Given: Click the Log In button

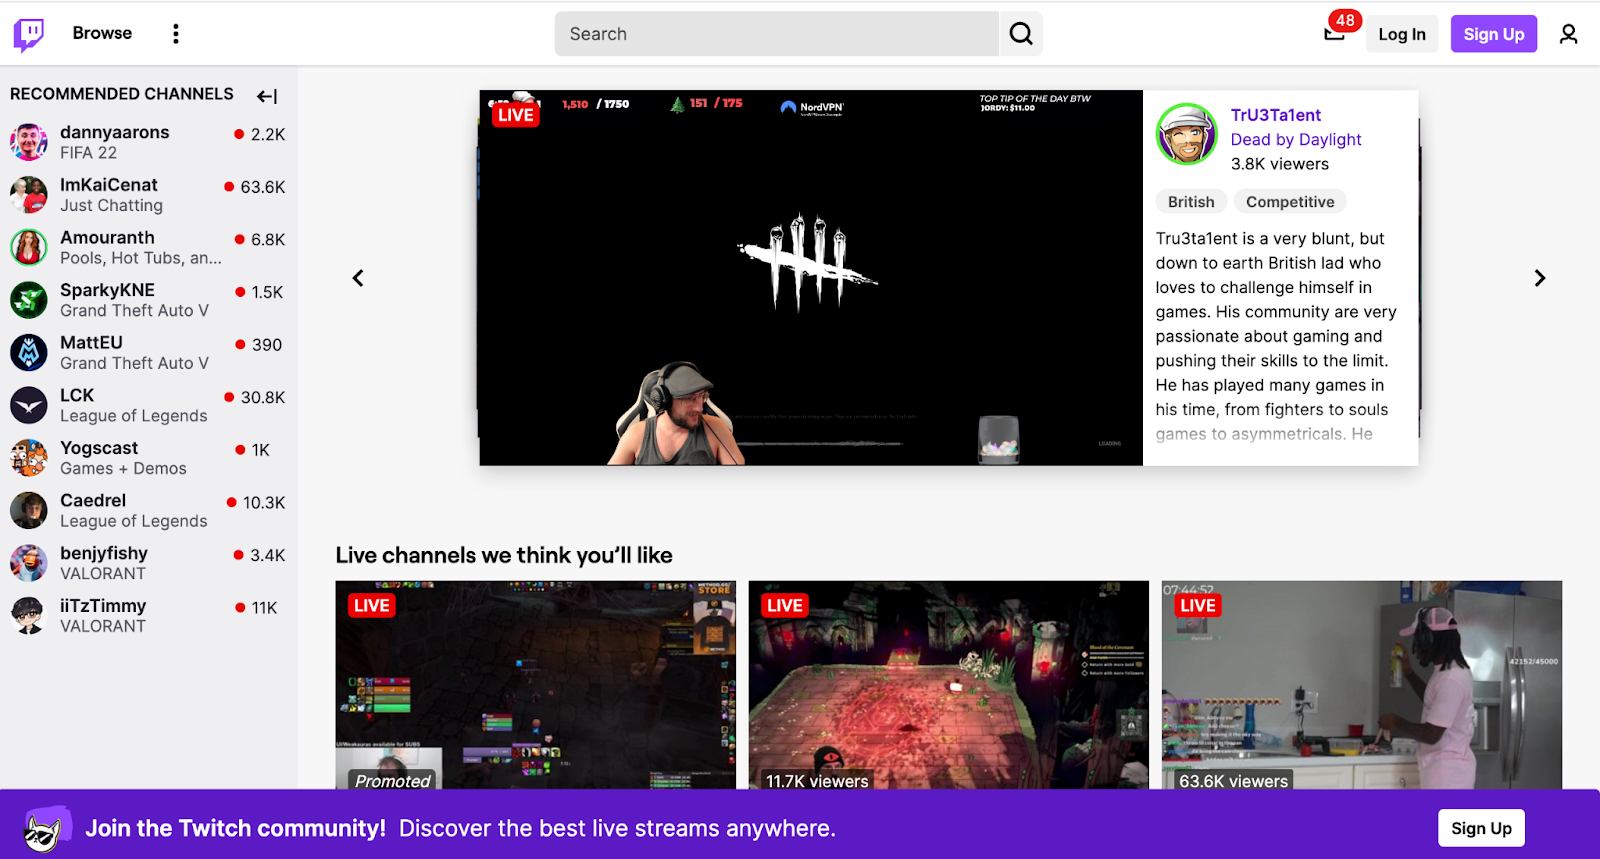Looking at the screenshot, I should (x=1402, y=34).
